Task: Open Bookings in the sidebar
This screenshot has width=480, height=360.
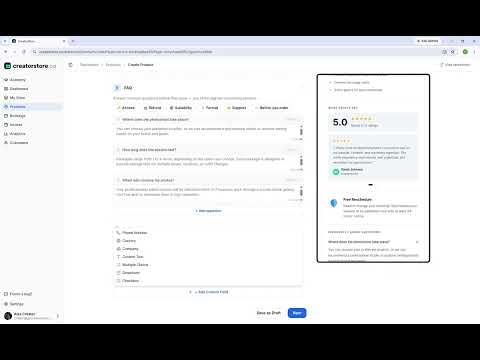Action: pyautogui.click(x=15, y=116)
